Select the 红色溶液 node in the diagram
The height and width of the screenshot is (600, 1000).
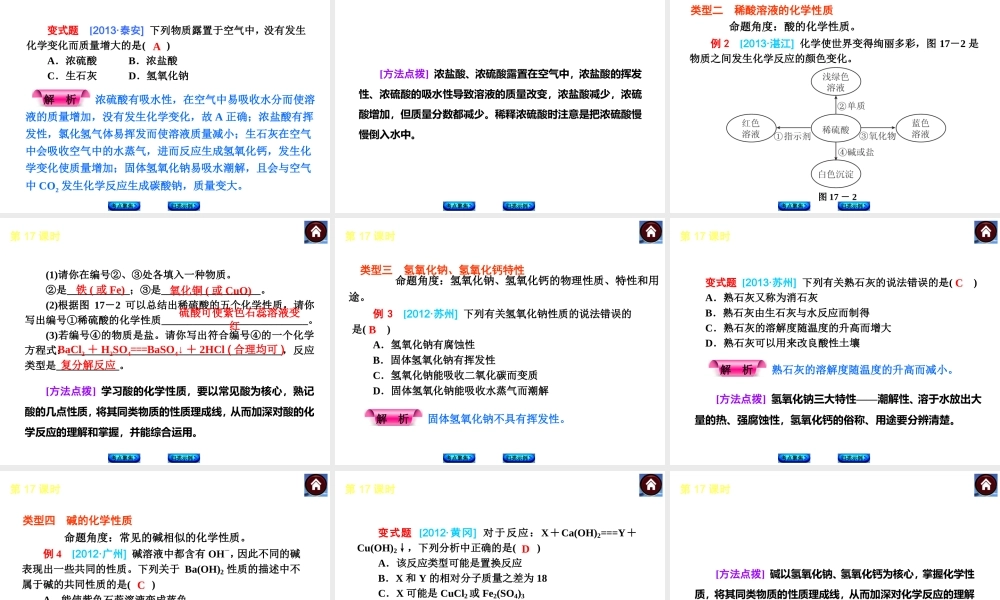(x=751, y=128)
